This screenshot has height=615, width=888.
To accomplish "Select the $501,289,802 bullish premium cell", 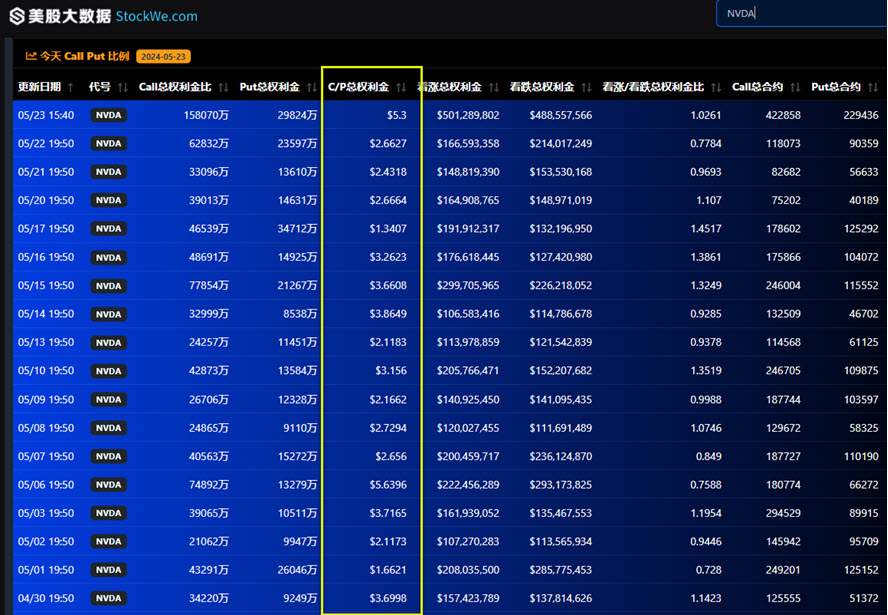I will pos(468,116).
